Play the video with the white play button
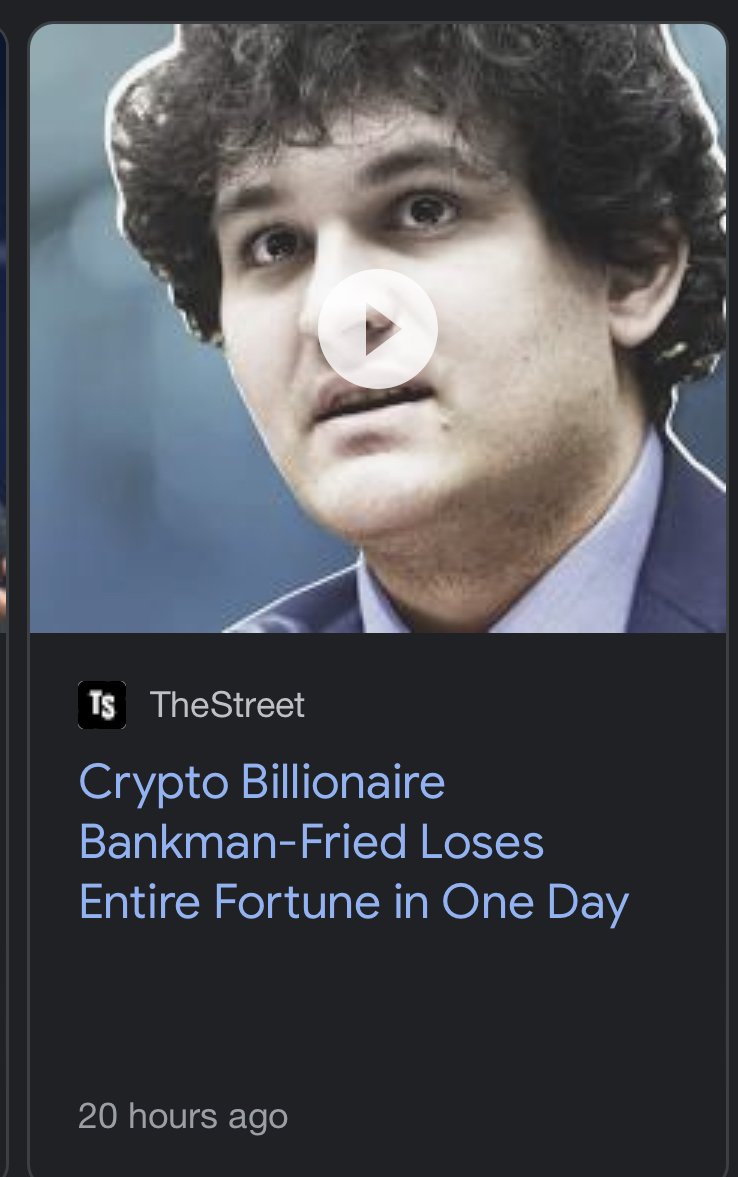Screen dimensions: 738x1177 378,329
